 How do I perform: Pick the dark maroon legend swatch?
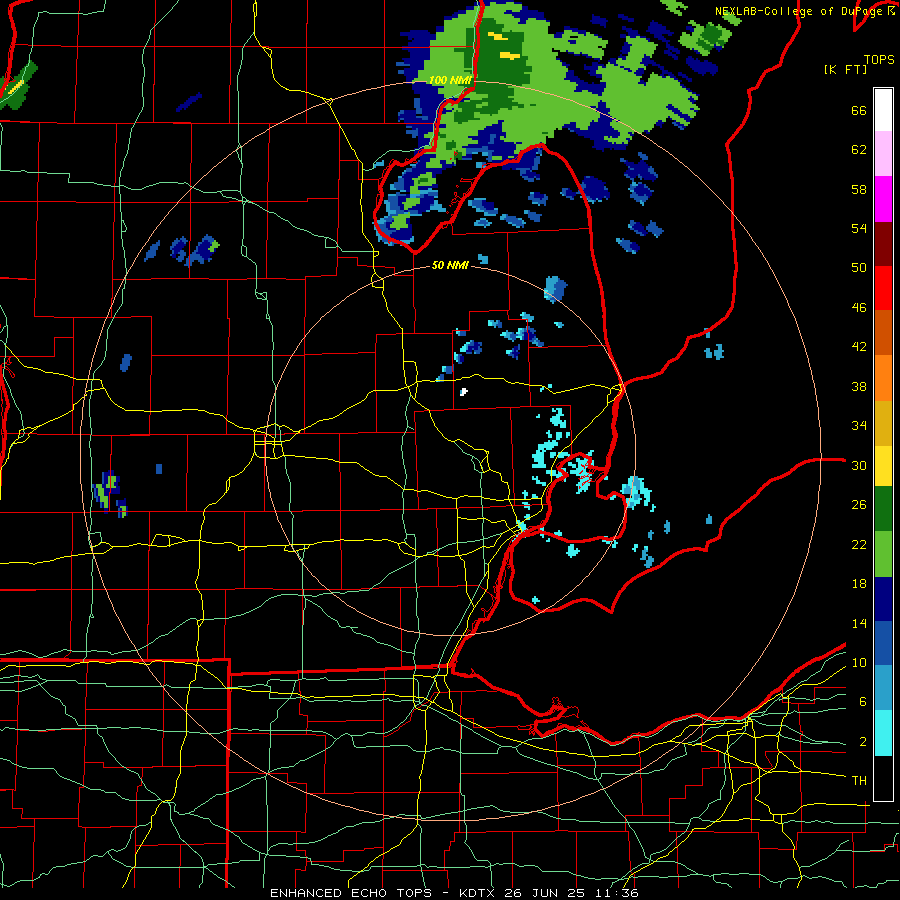click(x=883, y=244)
